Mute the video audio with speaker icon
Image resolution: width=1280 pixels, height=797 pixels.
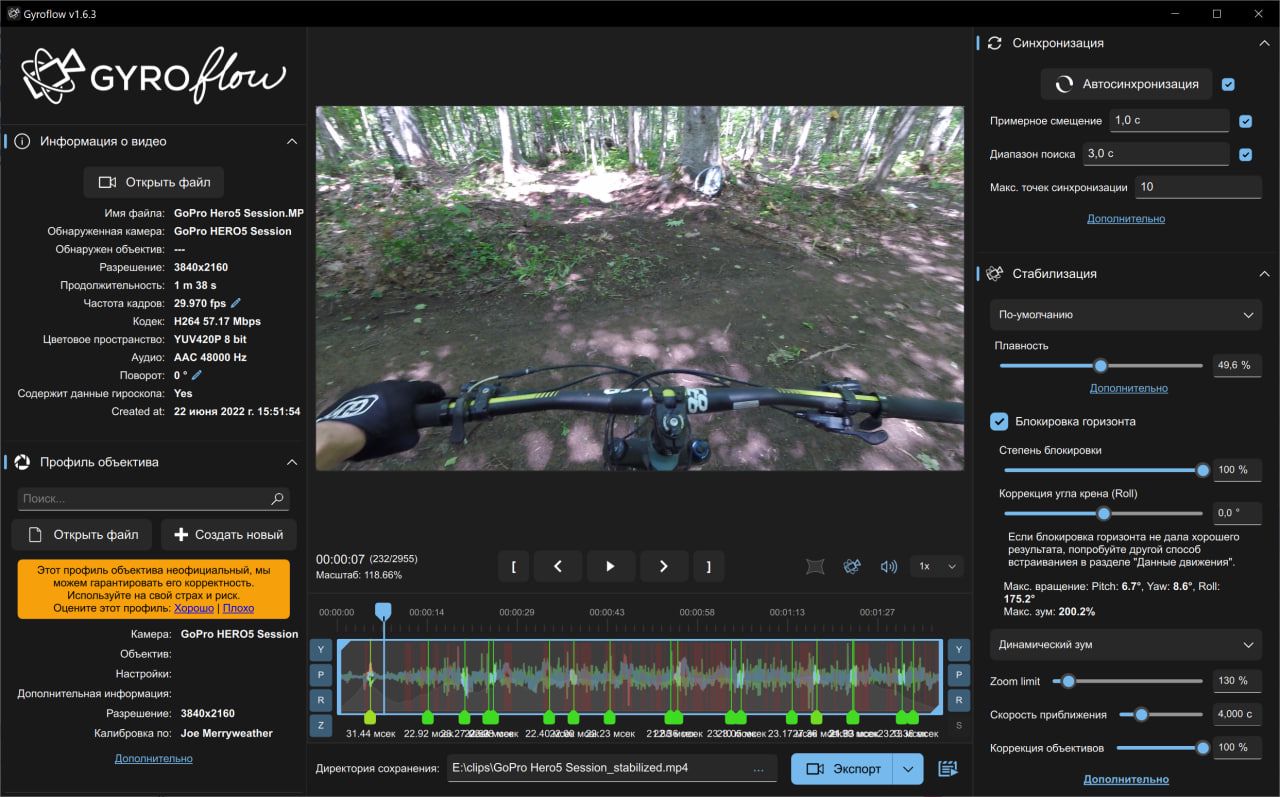pyautogui.click(x=888, y=566)
